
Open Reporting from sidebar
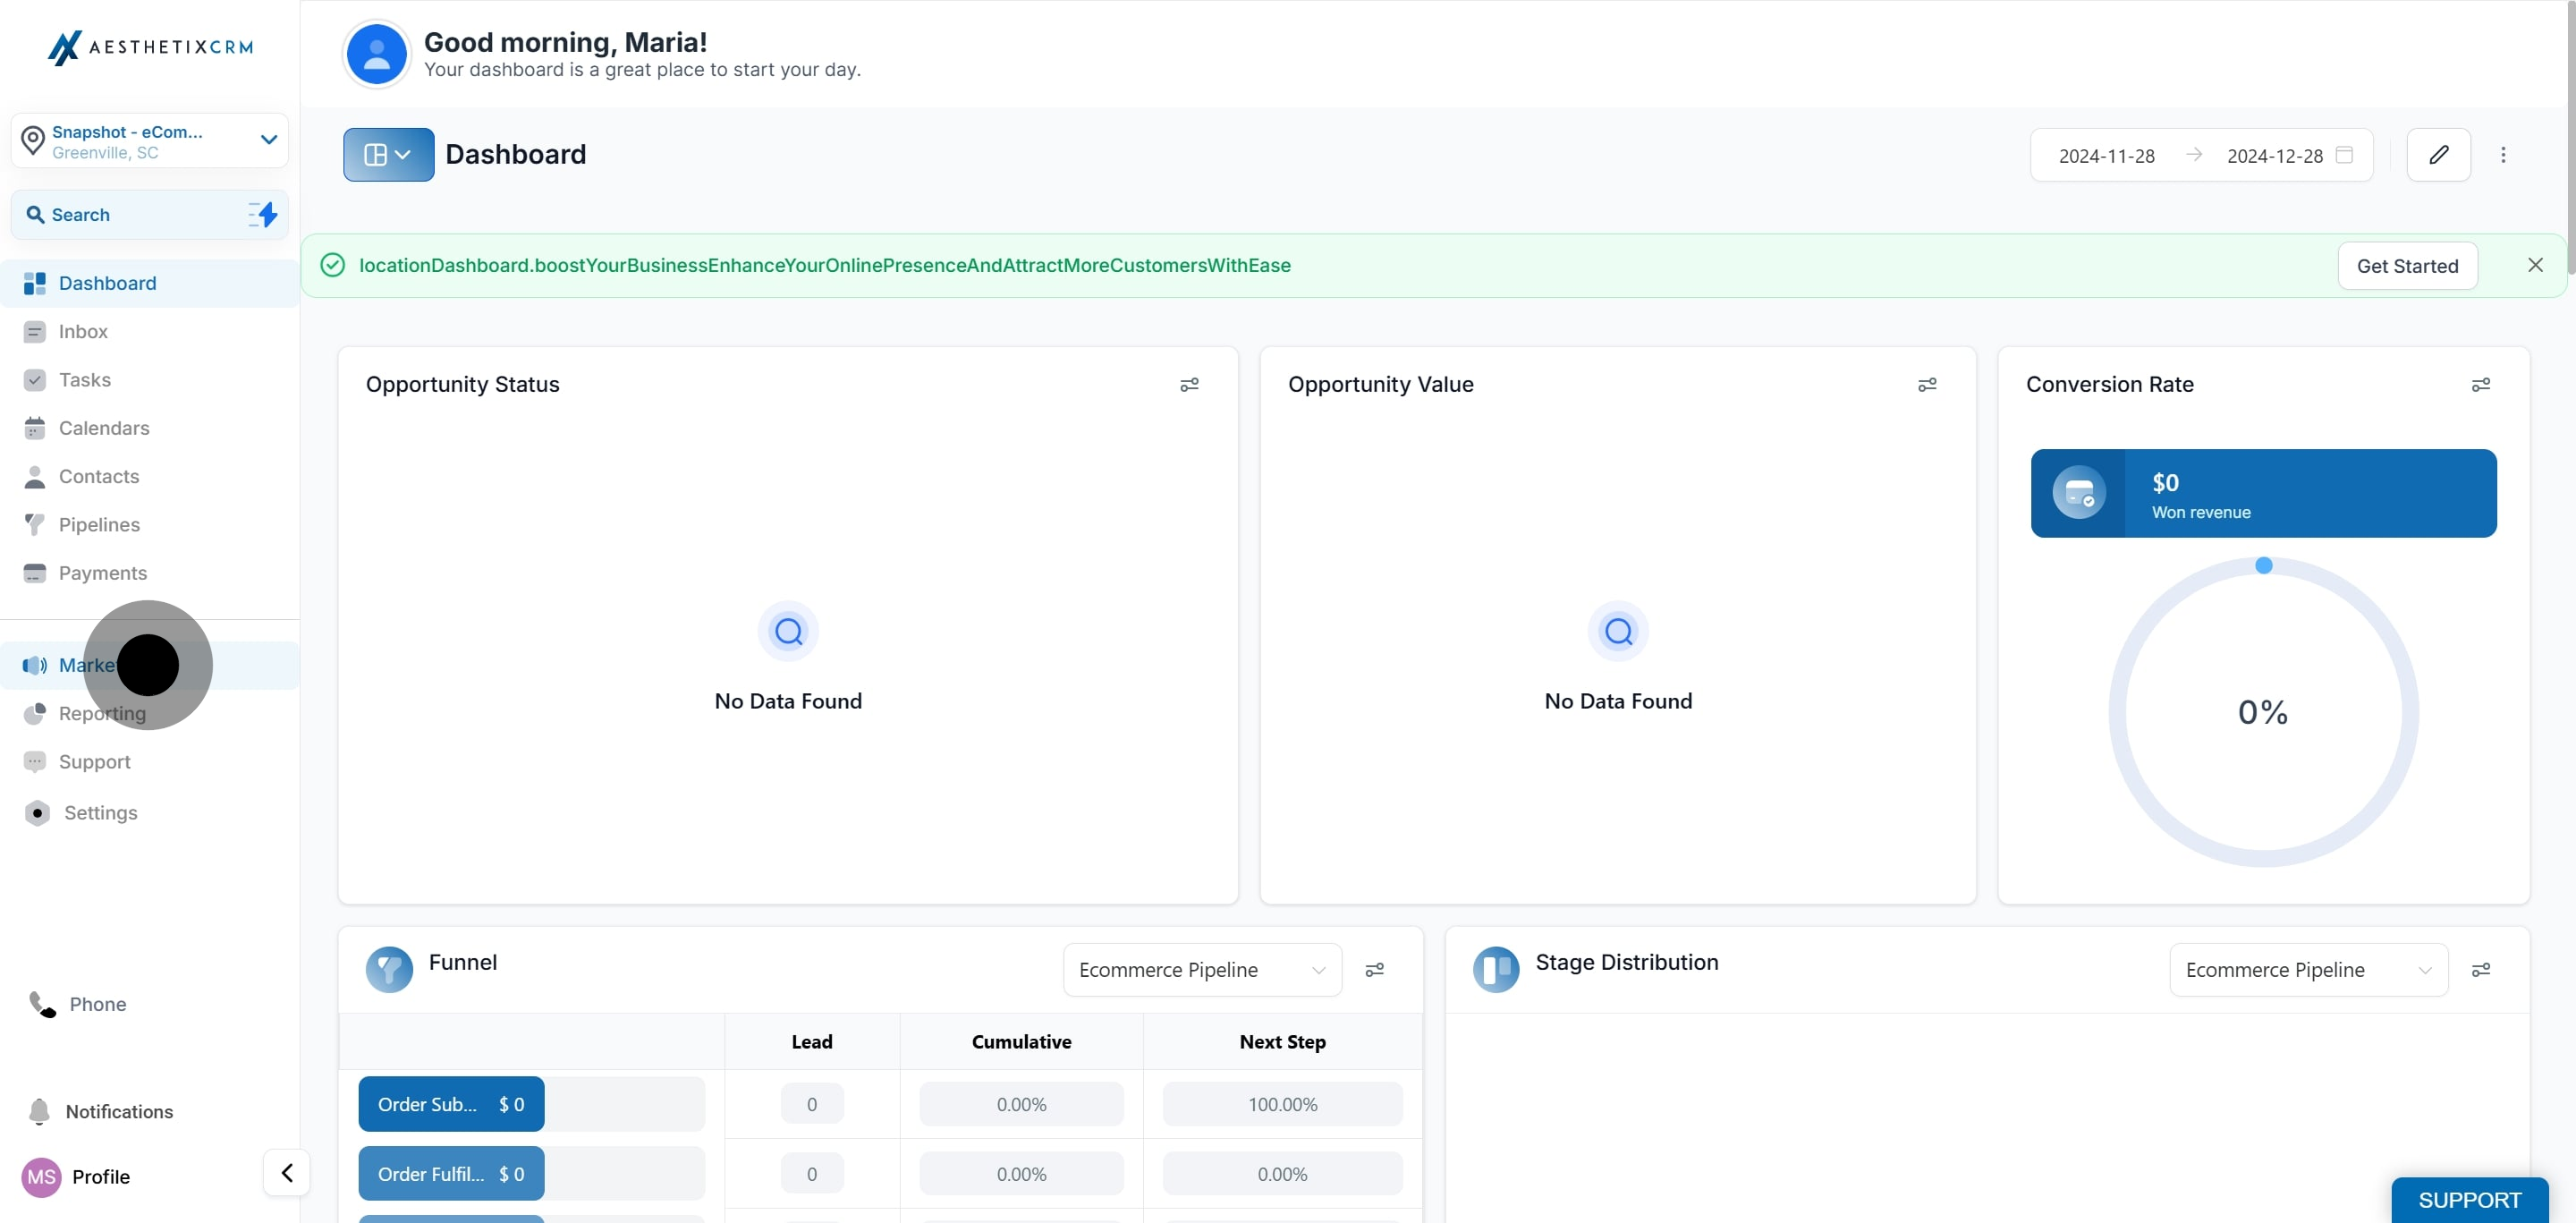tap(150, 713)
